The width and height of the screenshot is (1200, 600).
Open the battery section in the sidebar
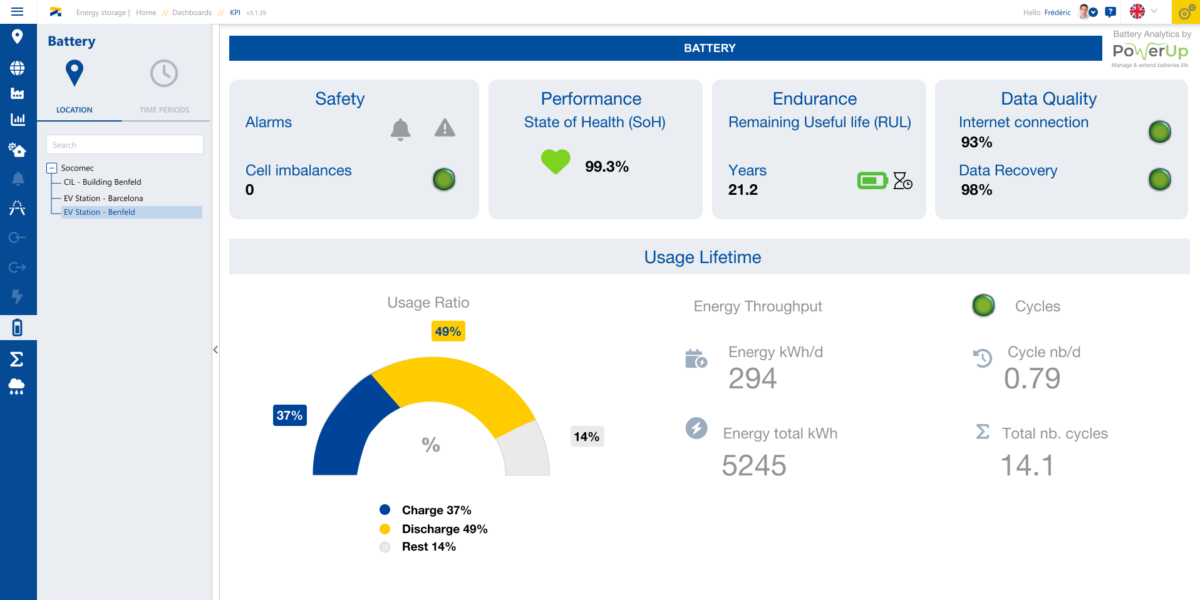coord(17,328)
